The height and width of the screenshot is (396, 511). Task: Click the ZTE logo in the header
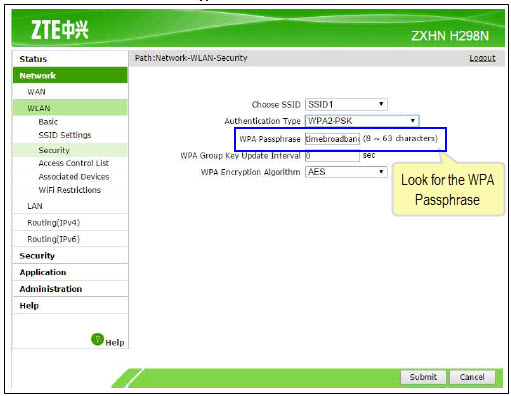coord(60,30)
